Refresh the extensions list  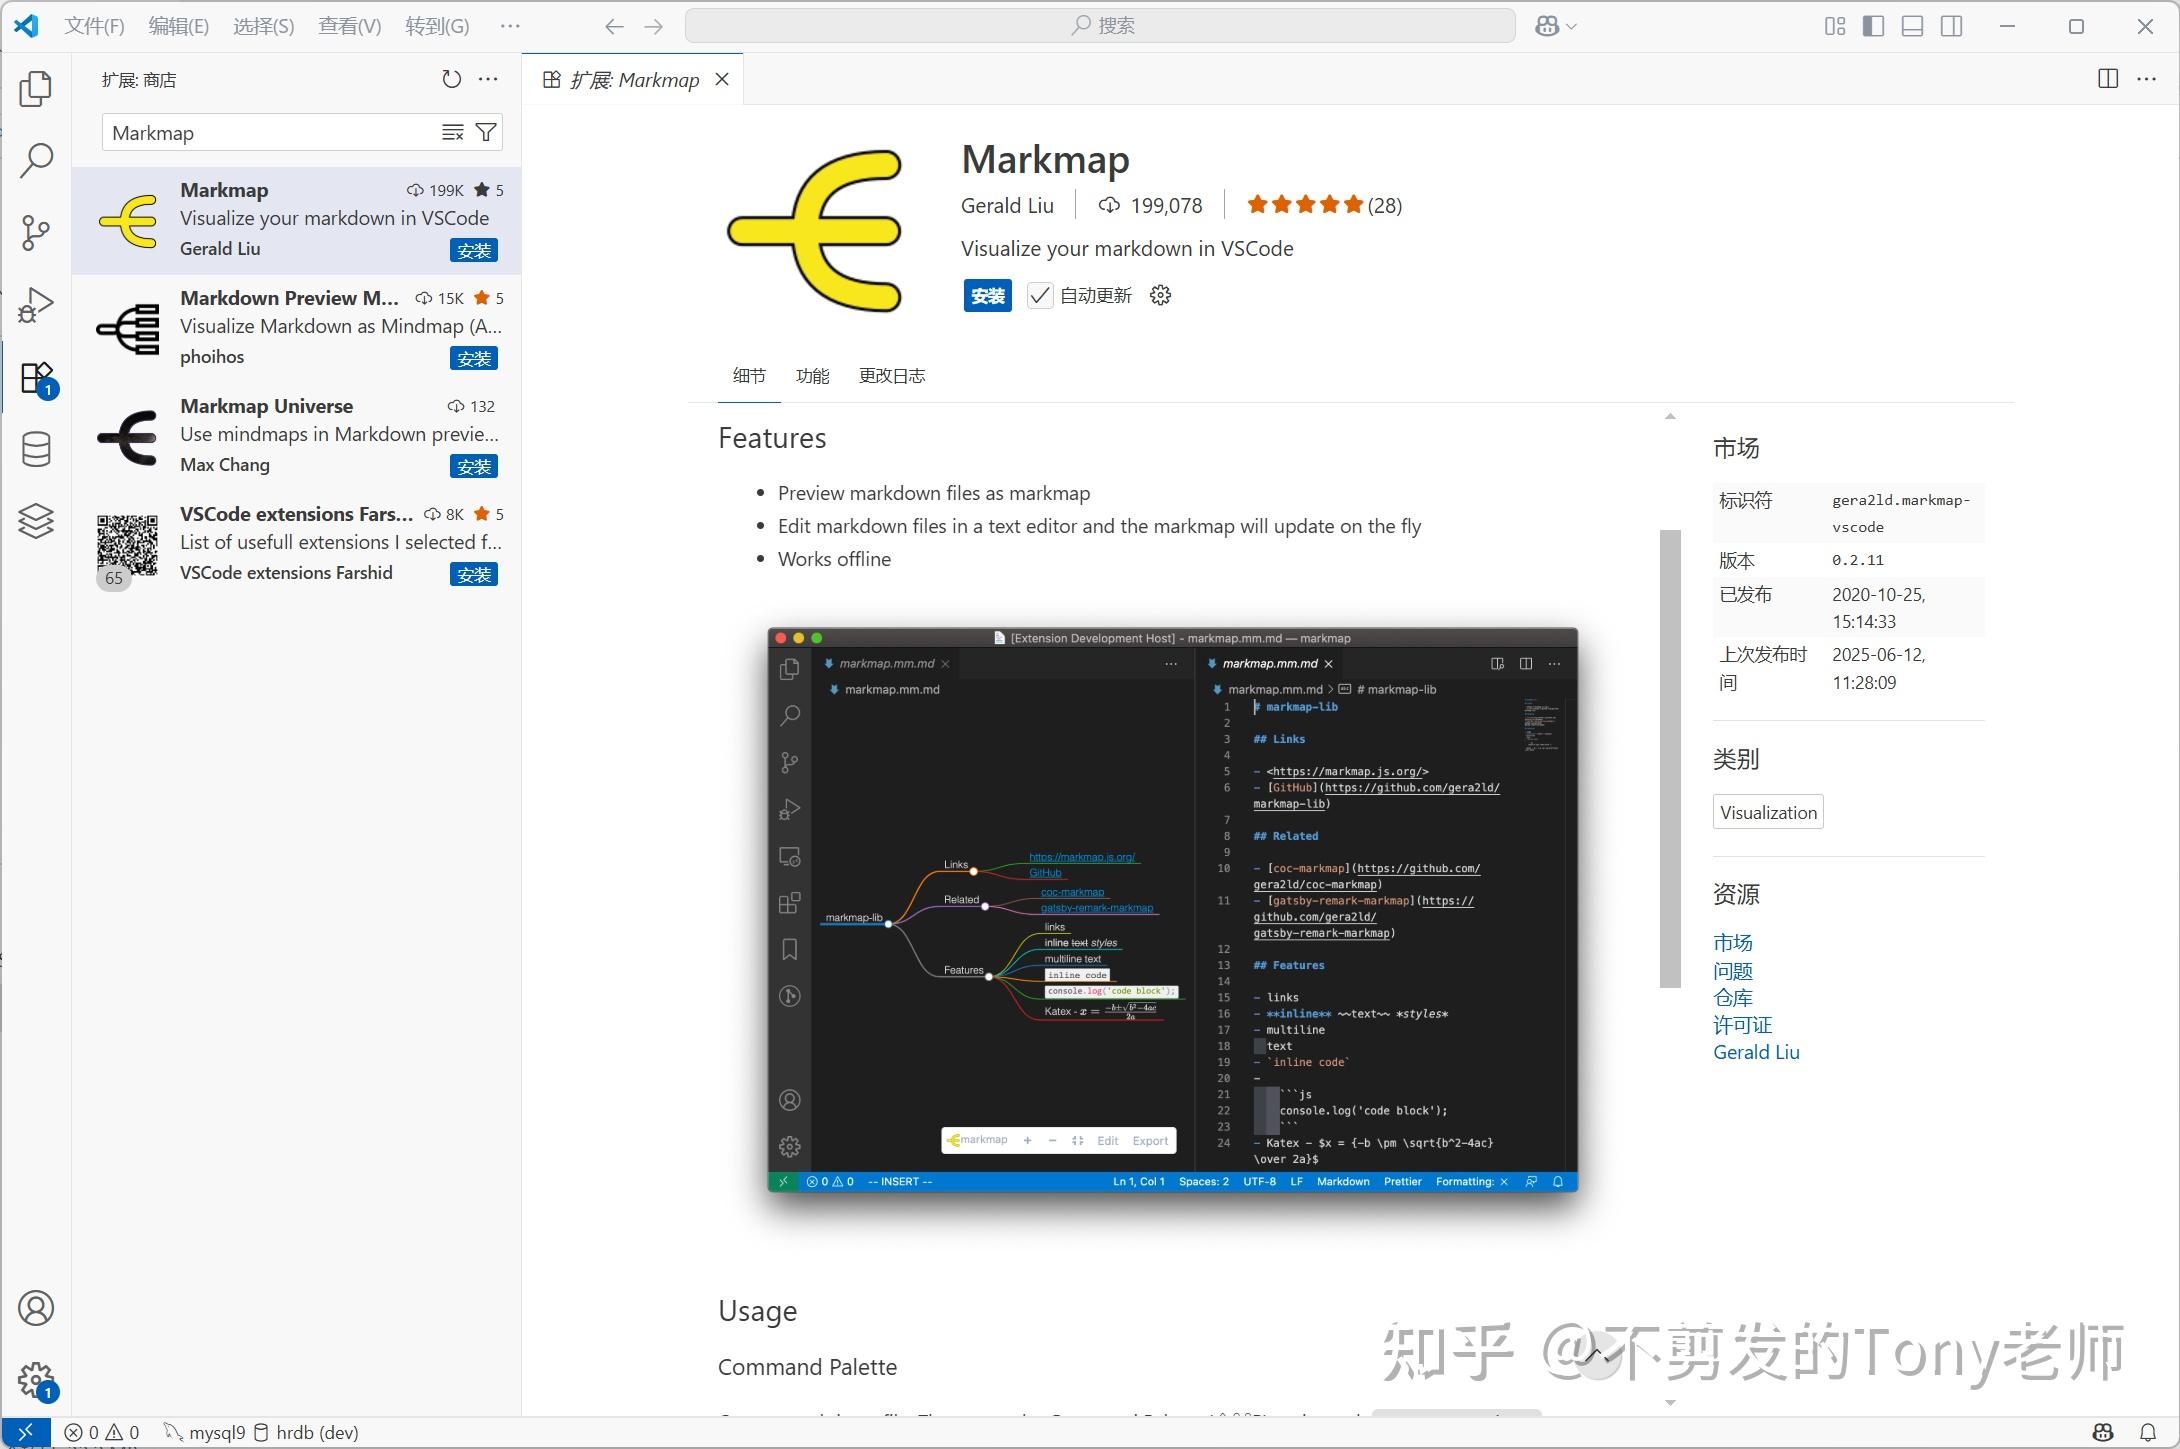[x=451, y=78]
